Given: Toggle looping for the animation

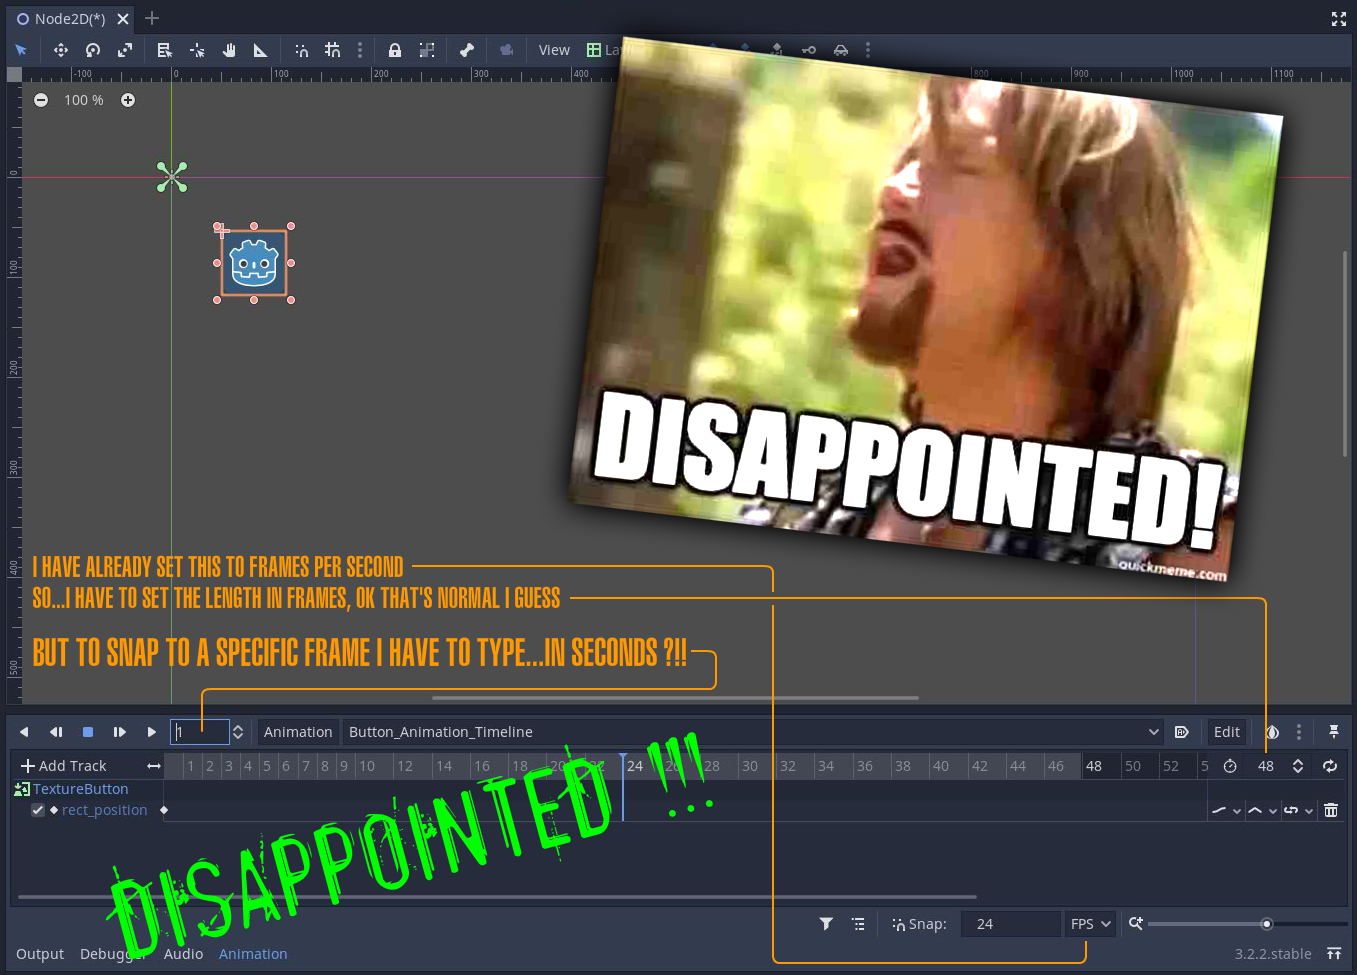Looking at the screenshot, I should click(1329, 765).
